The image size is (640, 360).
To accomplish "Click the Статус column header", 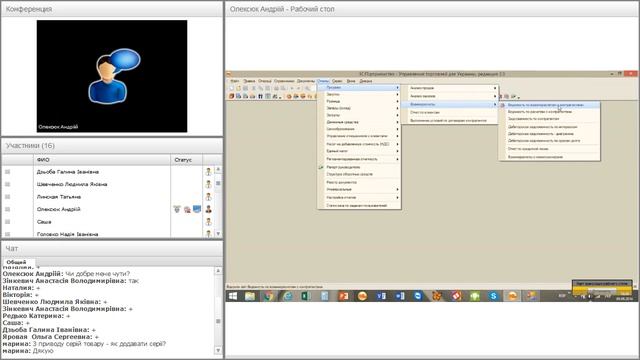I will [x=187, y=160].
